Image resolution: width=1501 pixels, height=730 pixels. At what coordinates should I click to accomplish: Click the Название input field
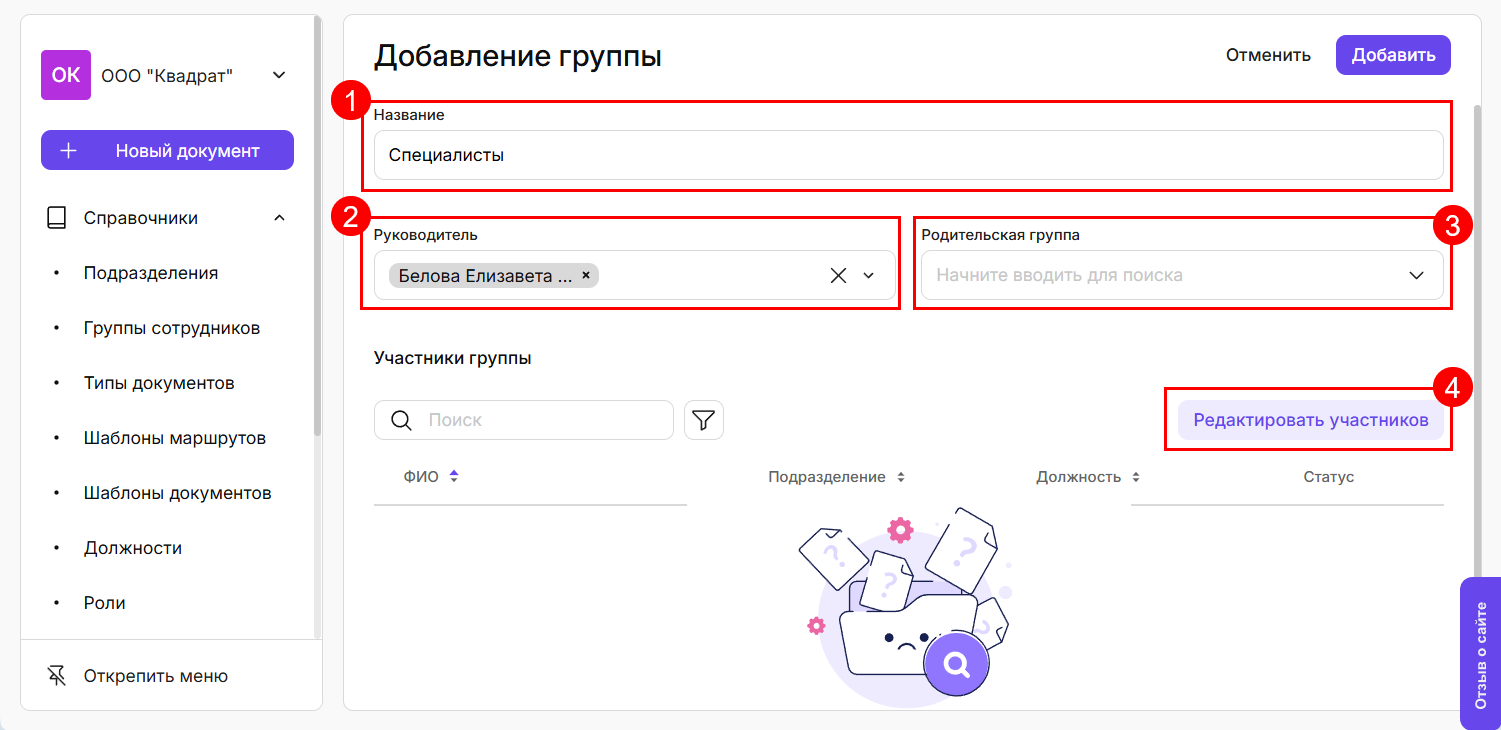(x=908, y=156)
